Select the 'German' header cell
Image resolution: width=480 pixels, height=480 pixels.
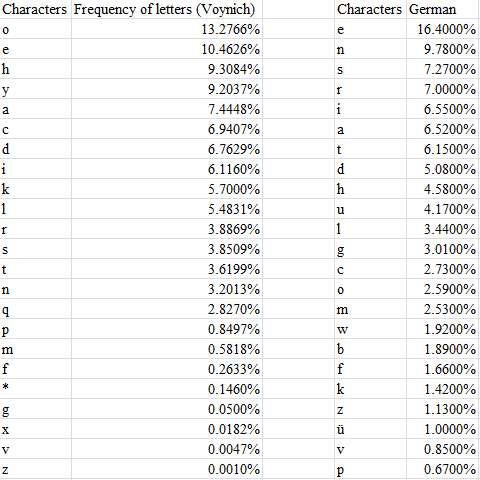pyautogui.click(x=443, y=9)
